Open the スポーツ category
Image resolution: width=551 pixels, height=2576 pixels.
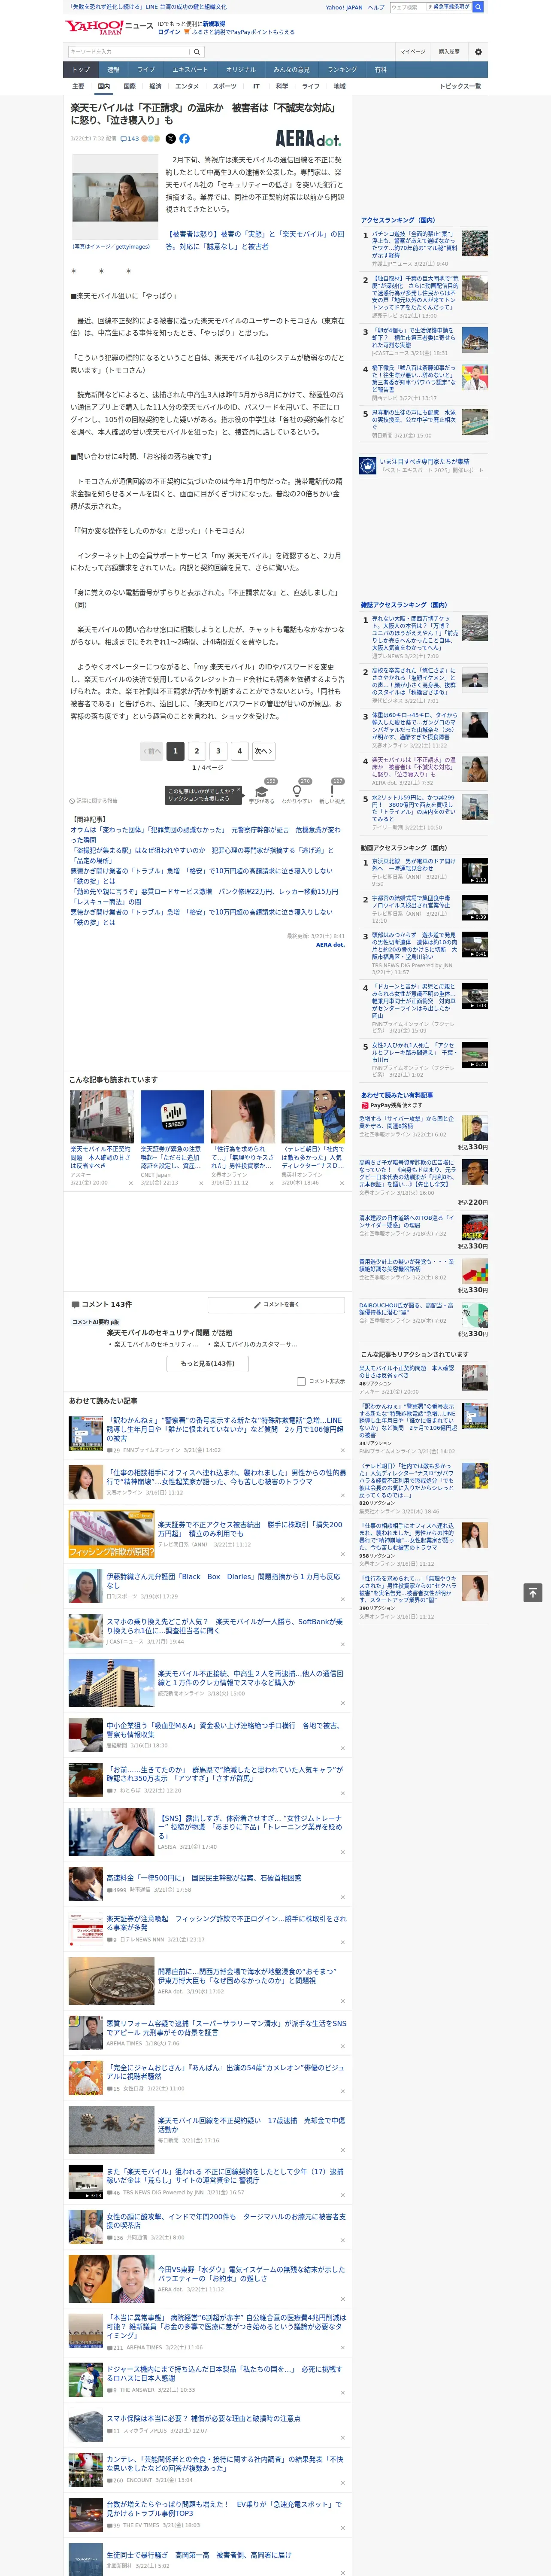pos(225,86)
